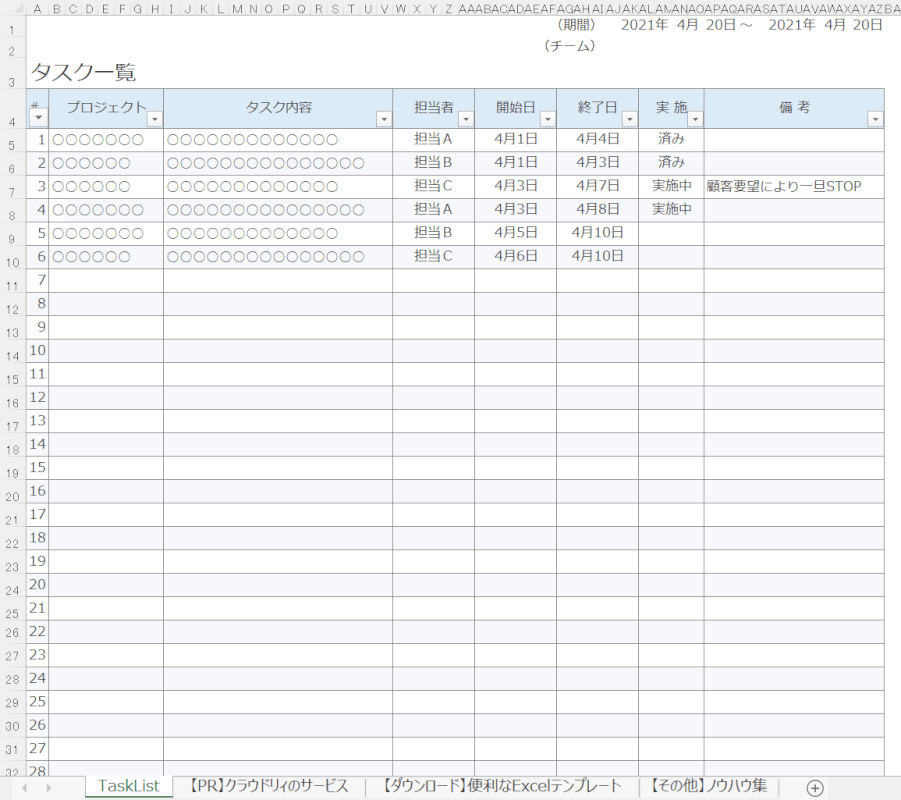Select the 4月8日 end date cell

[x=598, y=209]
